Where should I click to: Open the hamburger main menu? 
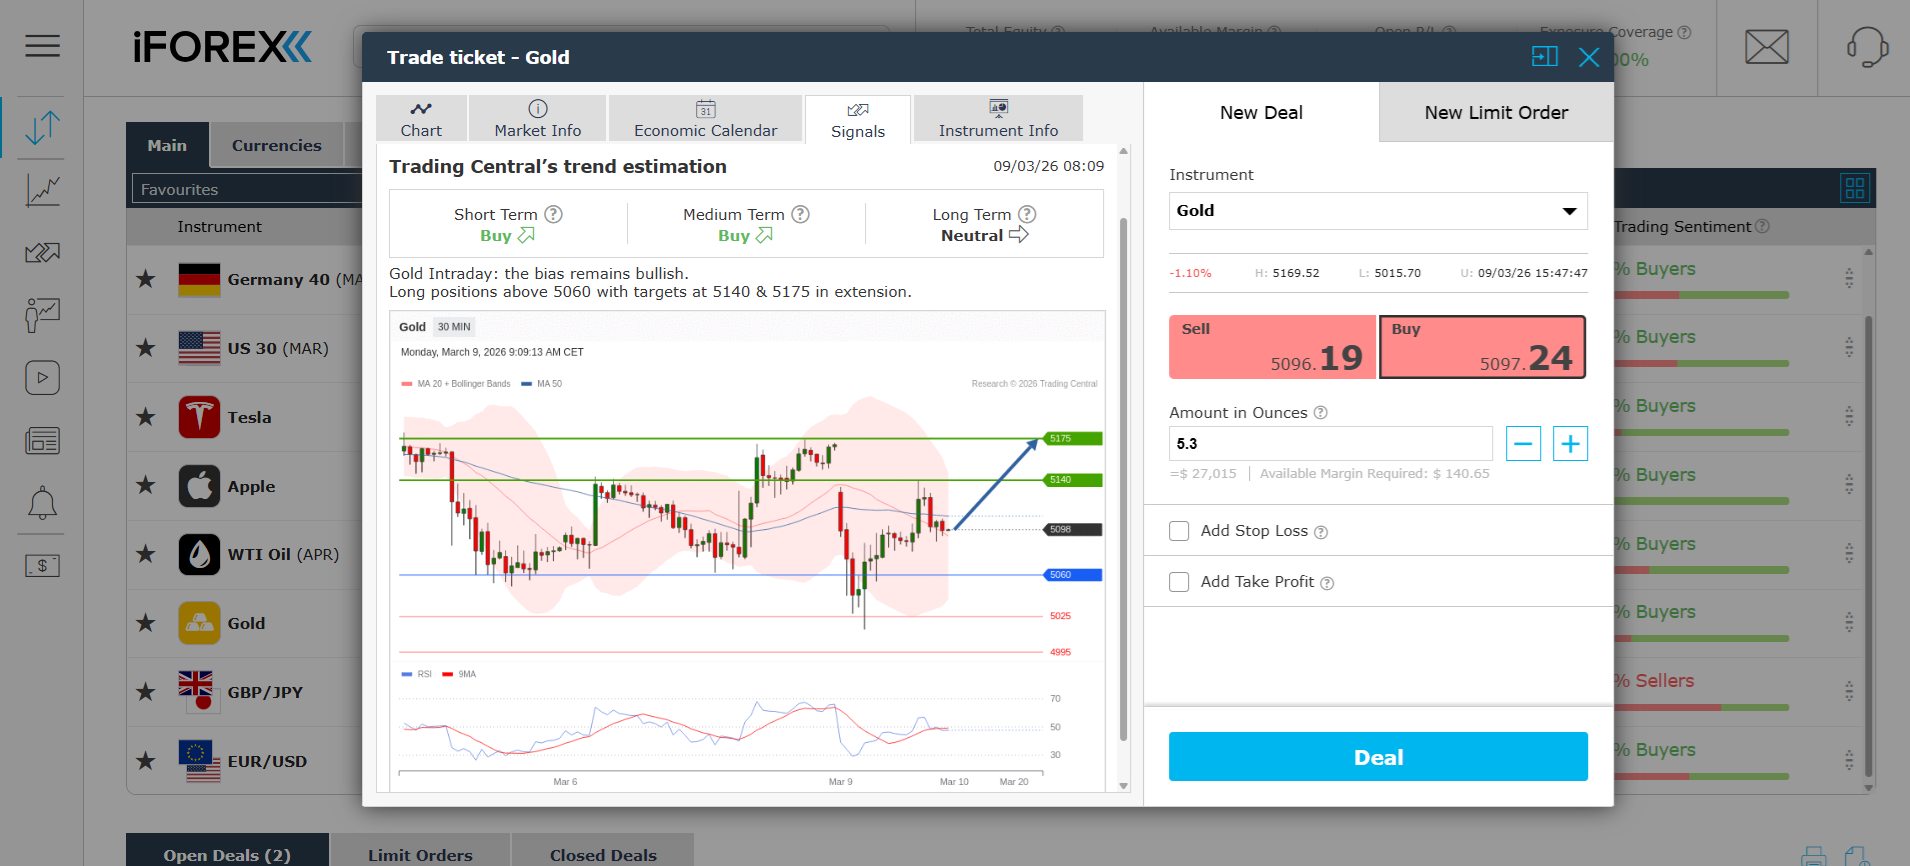42,46
